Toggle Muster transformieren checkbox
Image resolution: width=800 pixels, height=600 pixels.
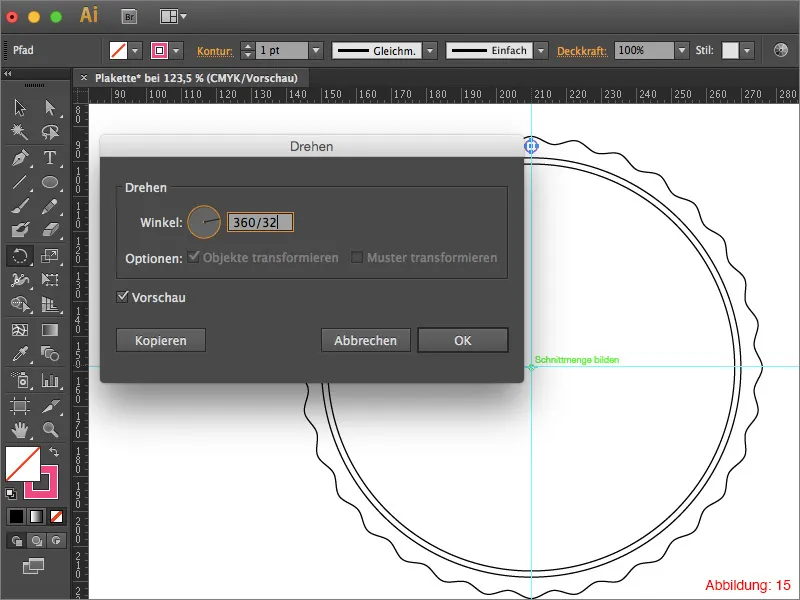(x=357, y=257)
